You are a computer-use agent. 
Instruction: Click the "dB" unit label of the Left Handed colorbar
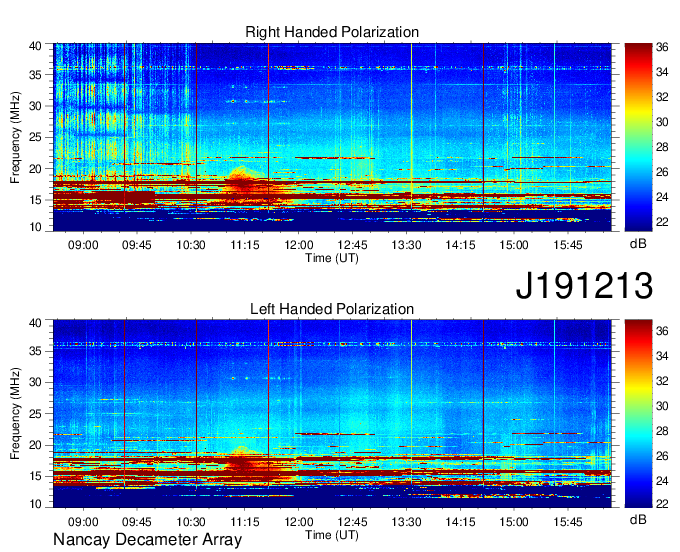(x=638, y=519)
